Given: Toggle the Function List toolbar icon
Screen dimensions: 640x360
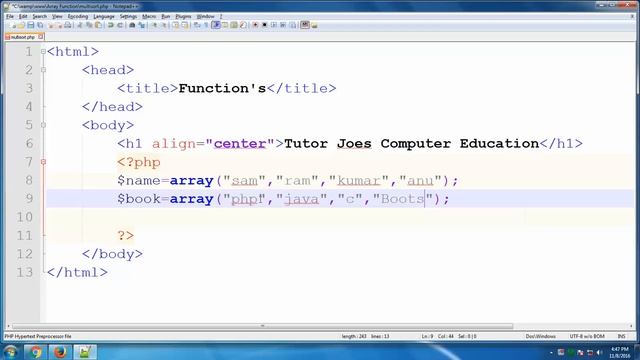Looking at the screenshot, I should [243, 25].
